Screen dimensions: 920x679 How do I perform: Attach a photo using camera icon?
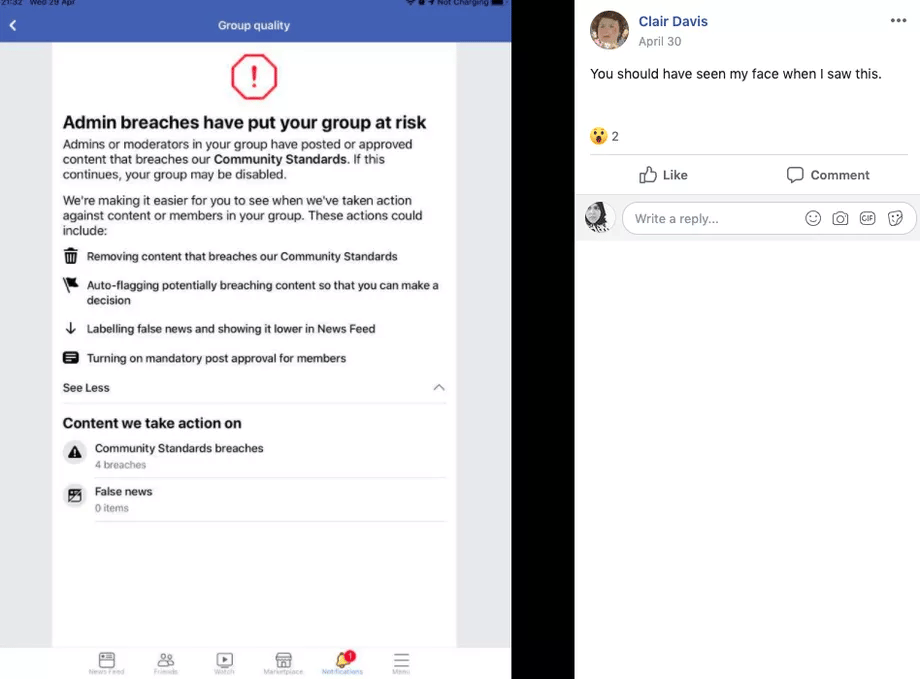click(840, 218)
